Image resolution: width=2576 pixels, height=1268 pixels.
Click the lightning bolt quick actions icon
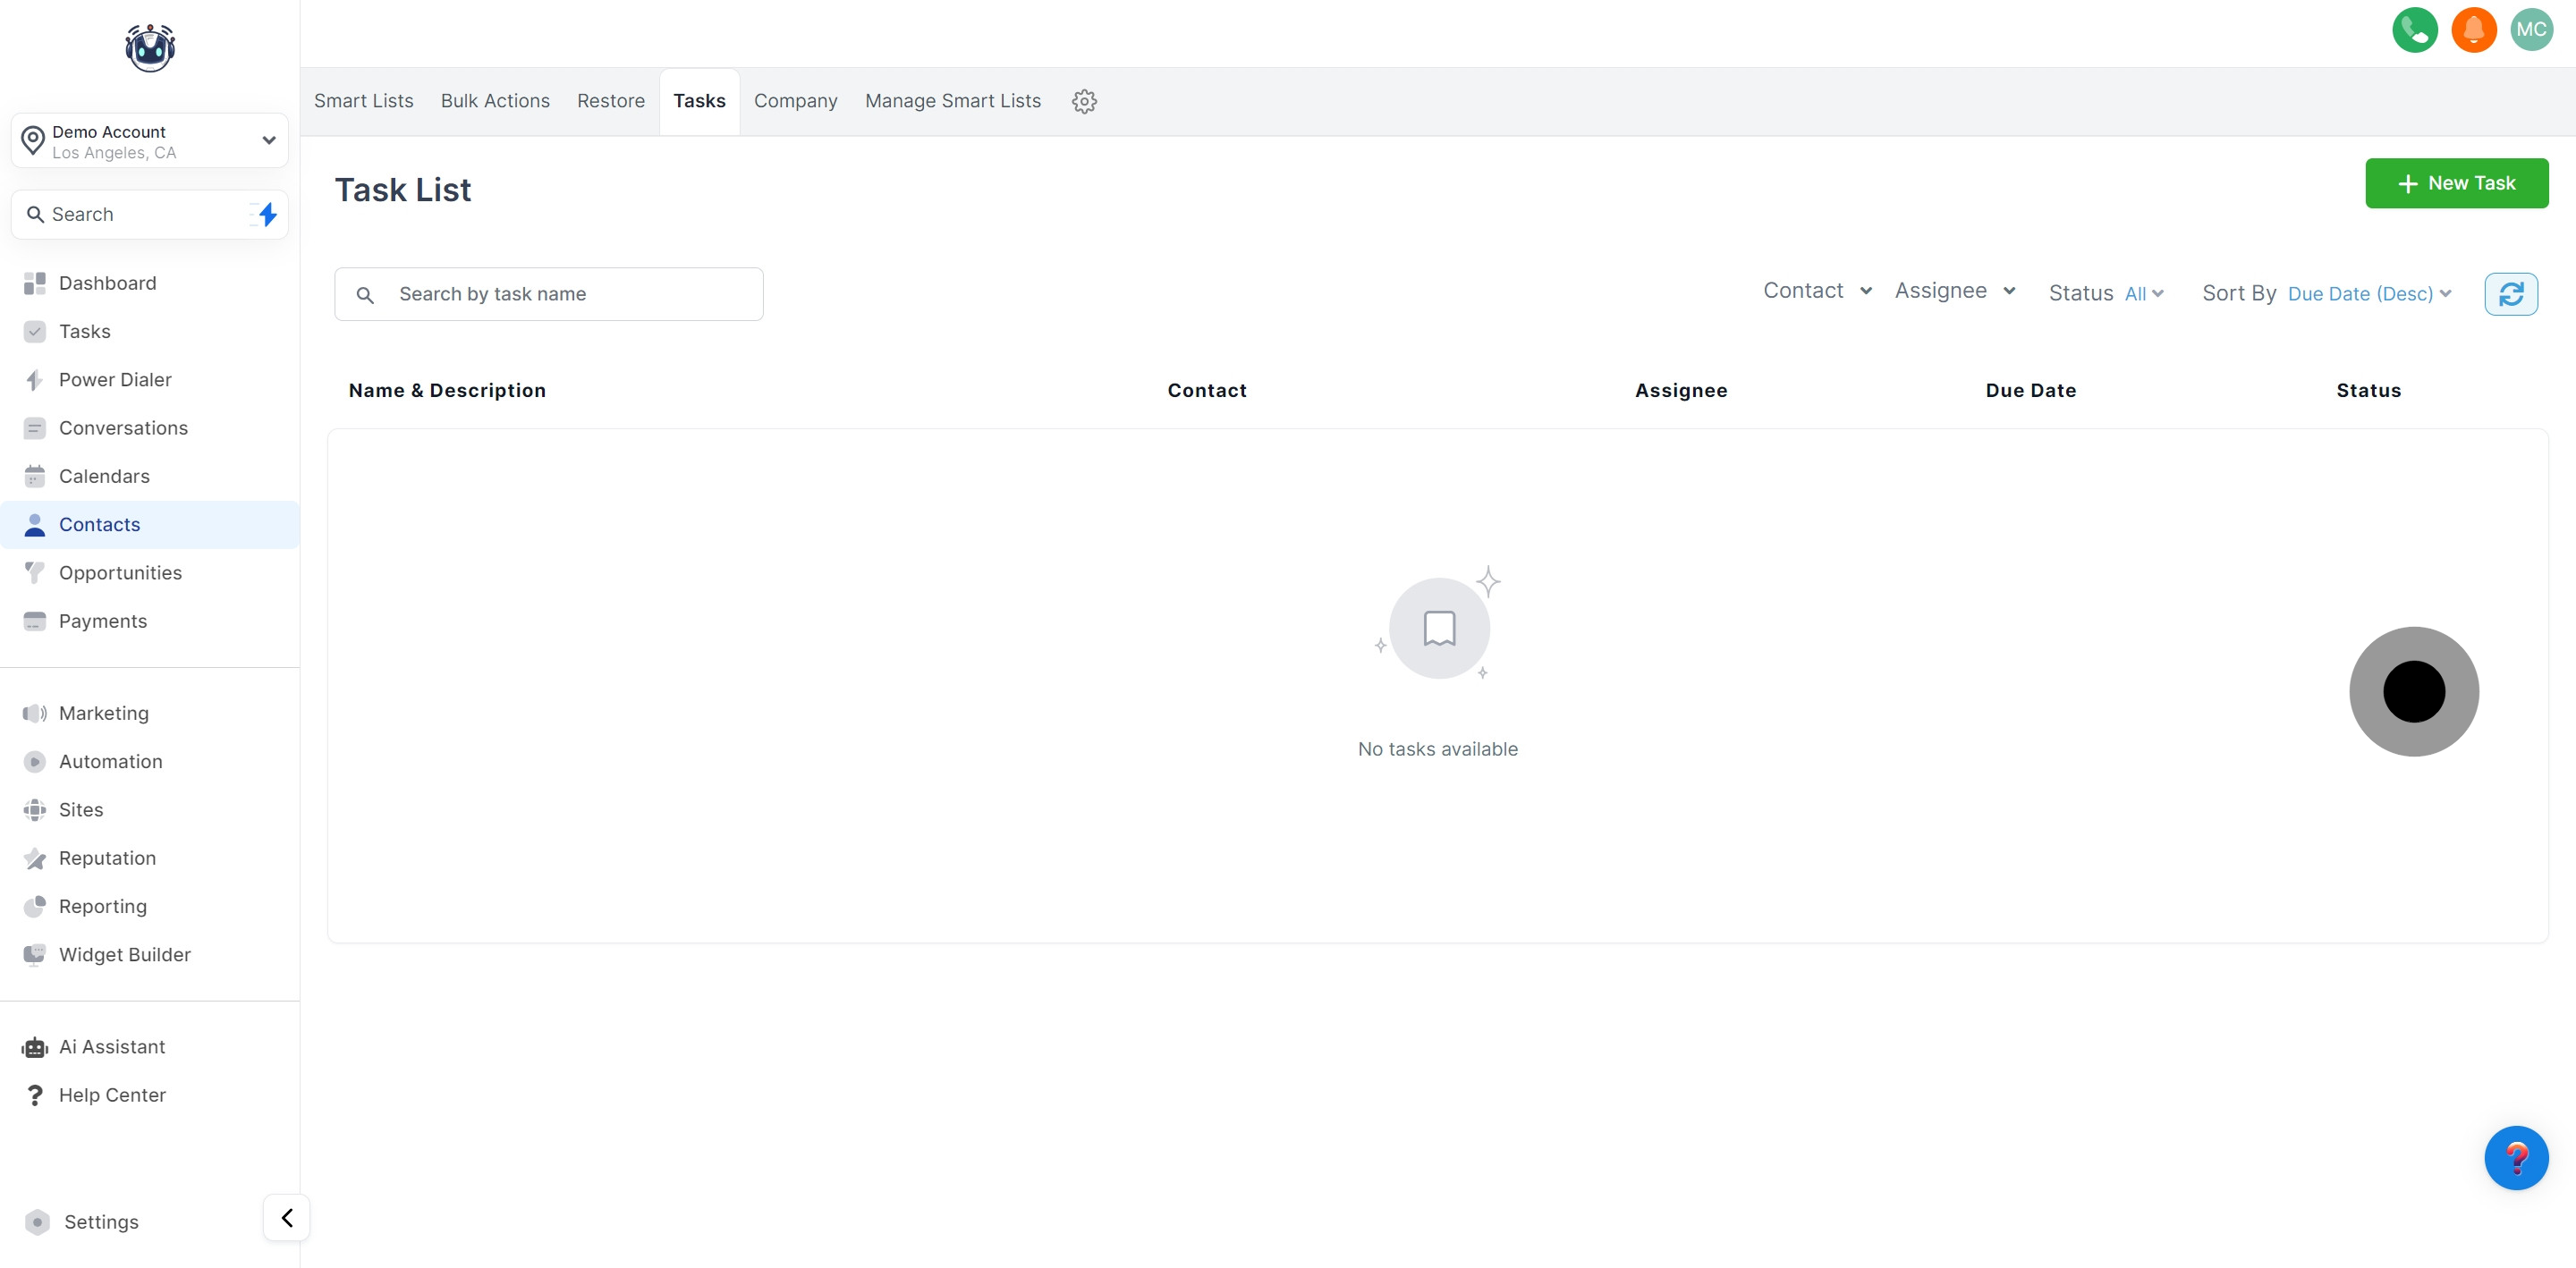point(266,214)
